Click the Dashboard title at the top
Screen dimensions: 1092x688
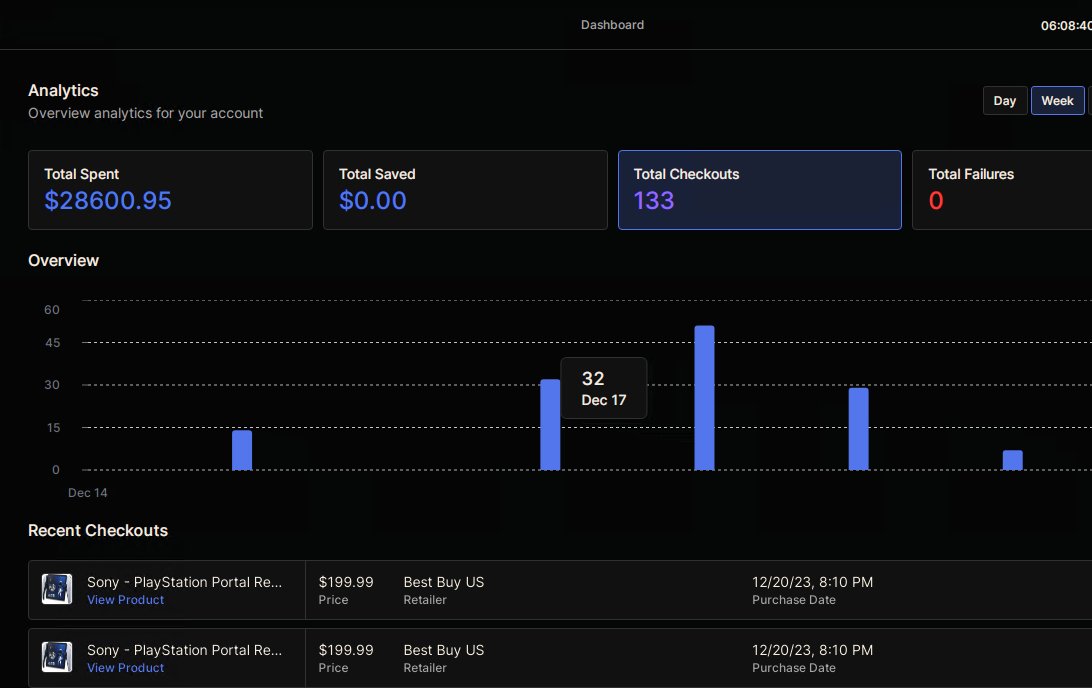pos(612,24)
